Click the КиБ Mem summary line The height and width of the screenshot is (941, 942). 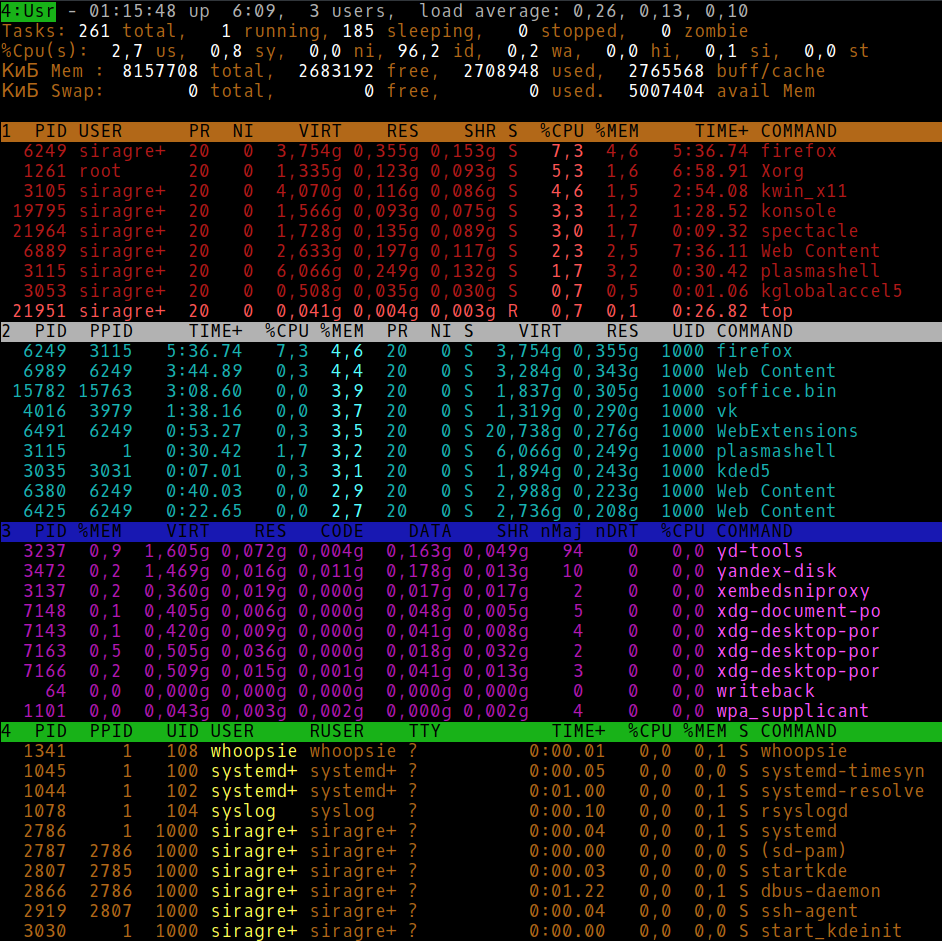300,71
